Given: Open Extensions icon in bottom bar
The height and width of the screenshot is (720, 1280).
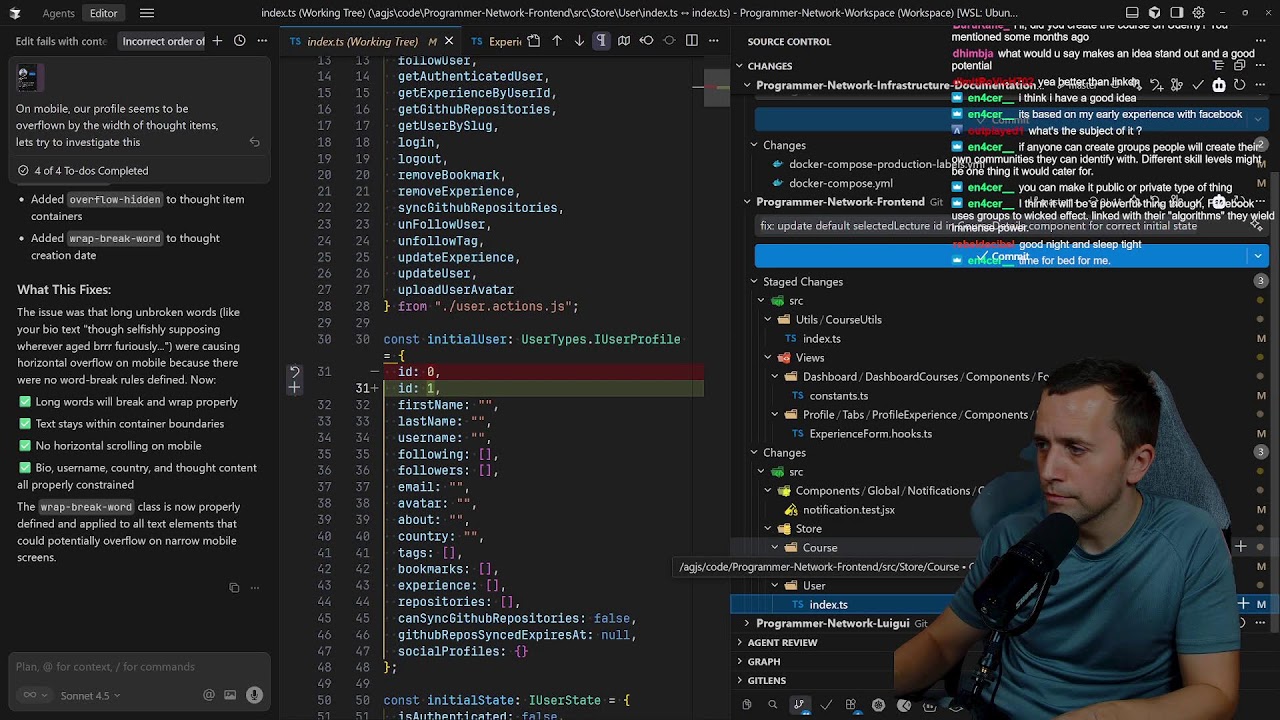Looking at the screenshot, I should [851, 705].
